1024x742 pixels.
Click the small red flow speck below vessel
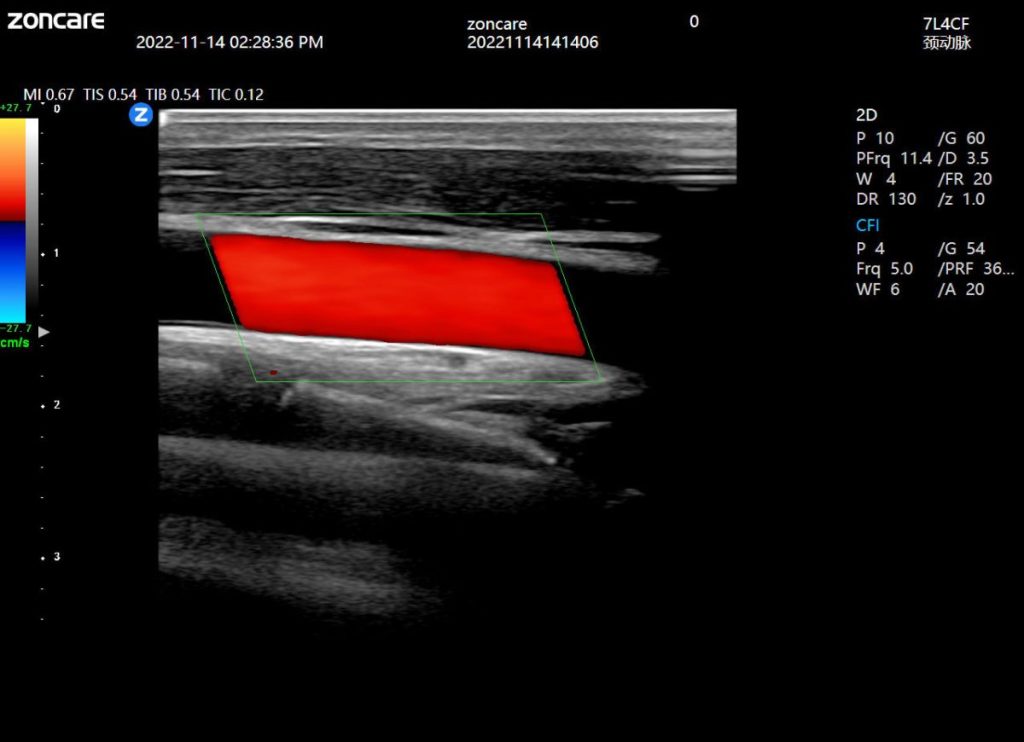273,373
